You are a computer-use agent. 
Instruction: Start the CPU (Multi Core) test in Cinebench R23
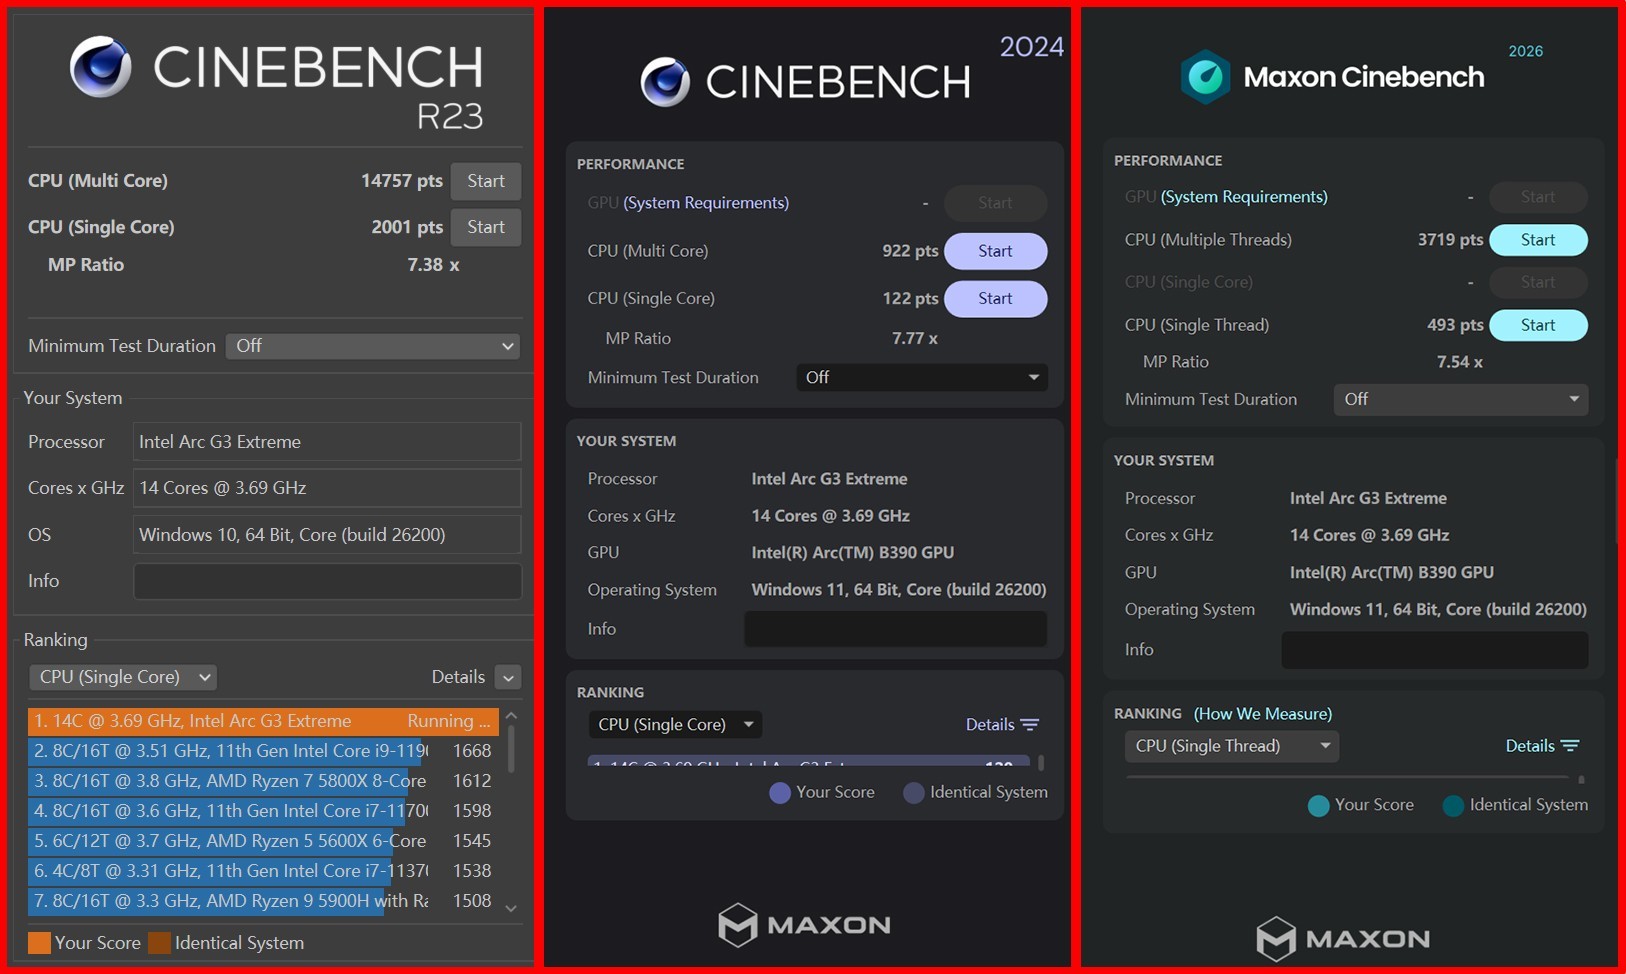(486, 181)
